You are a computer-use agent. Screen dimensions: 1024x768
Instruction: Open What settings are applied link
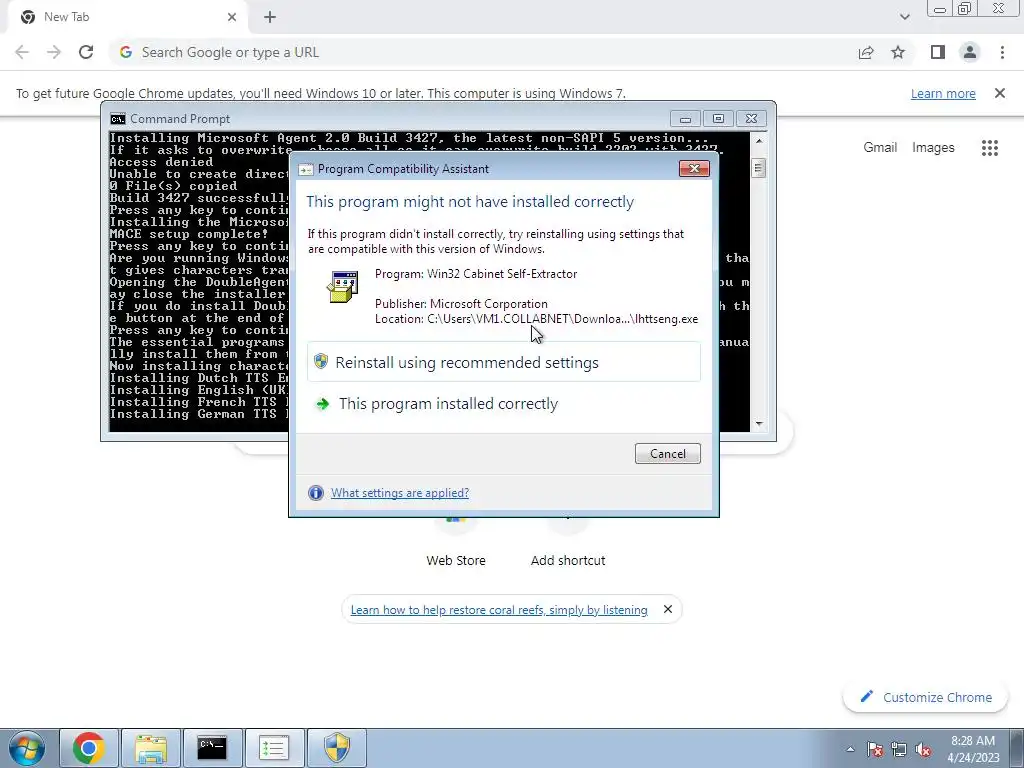(400, 493)
